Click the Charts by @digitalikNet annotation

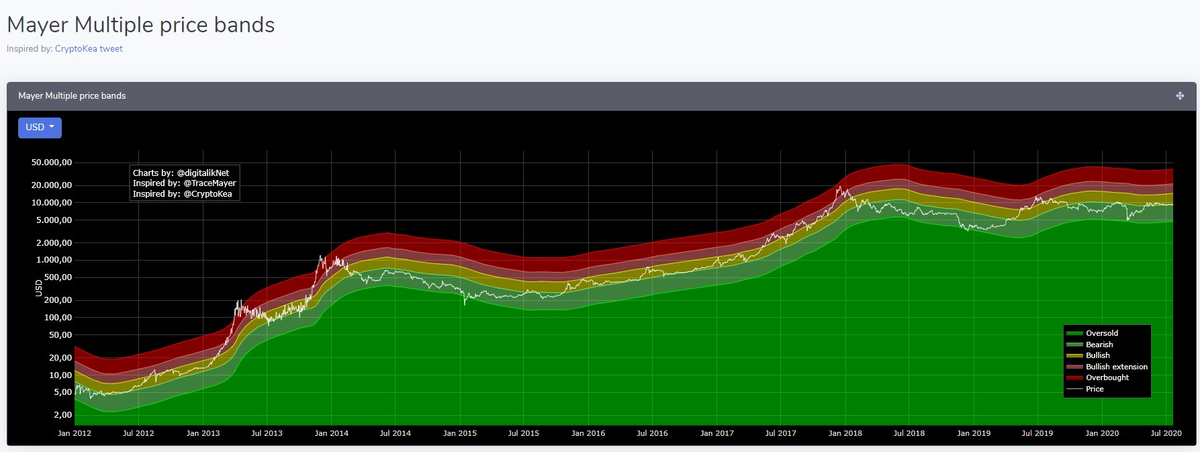click(x=181, y=173)
